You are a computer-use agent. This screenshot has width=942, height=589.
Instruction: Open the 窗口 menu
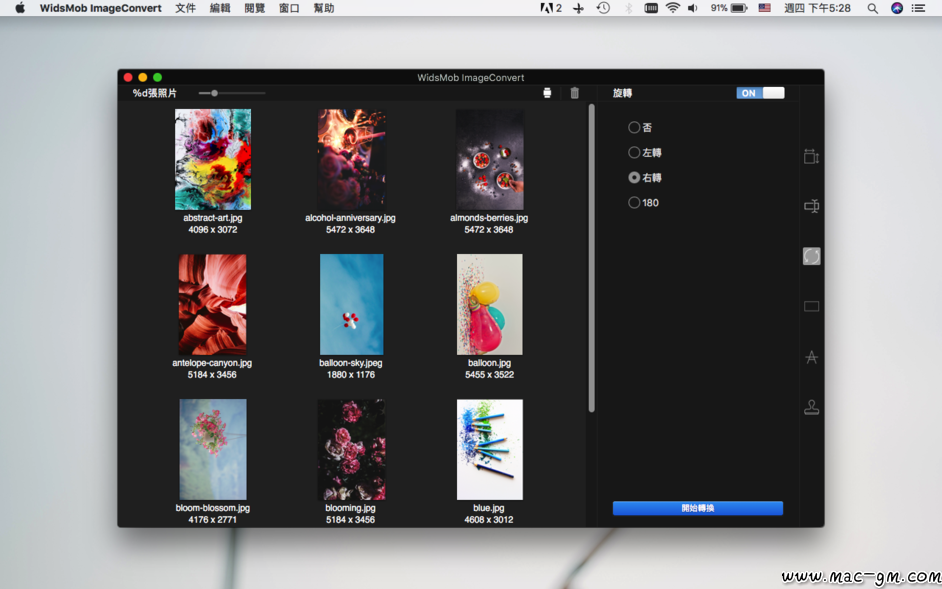[290, 8]
